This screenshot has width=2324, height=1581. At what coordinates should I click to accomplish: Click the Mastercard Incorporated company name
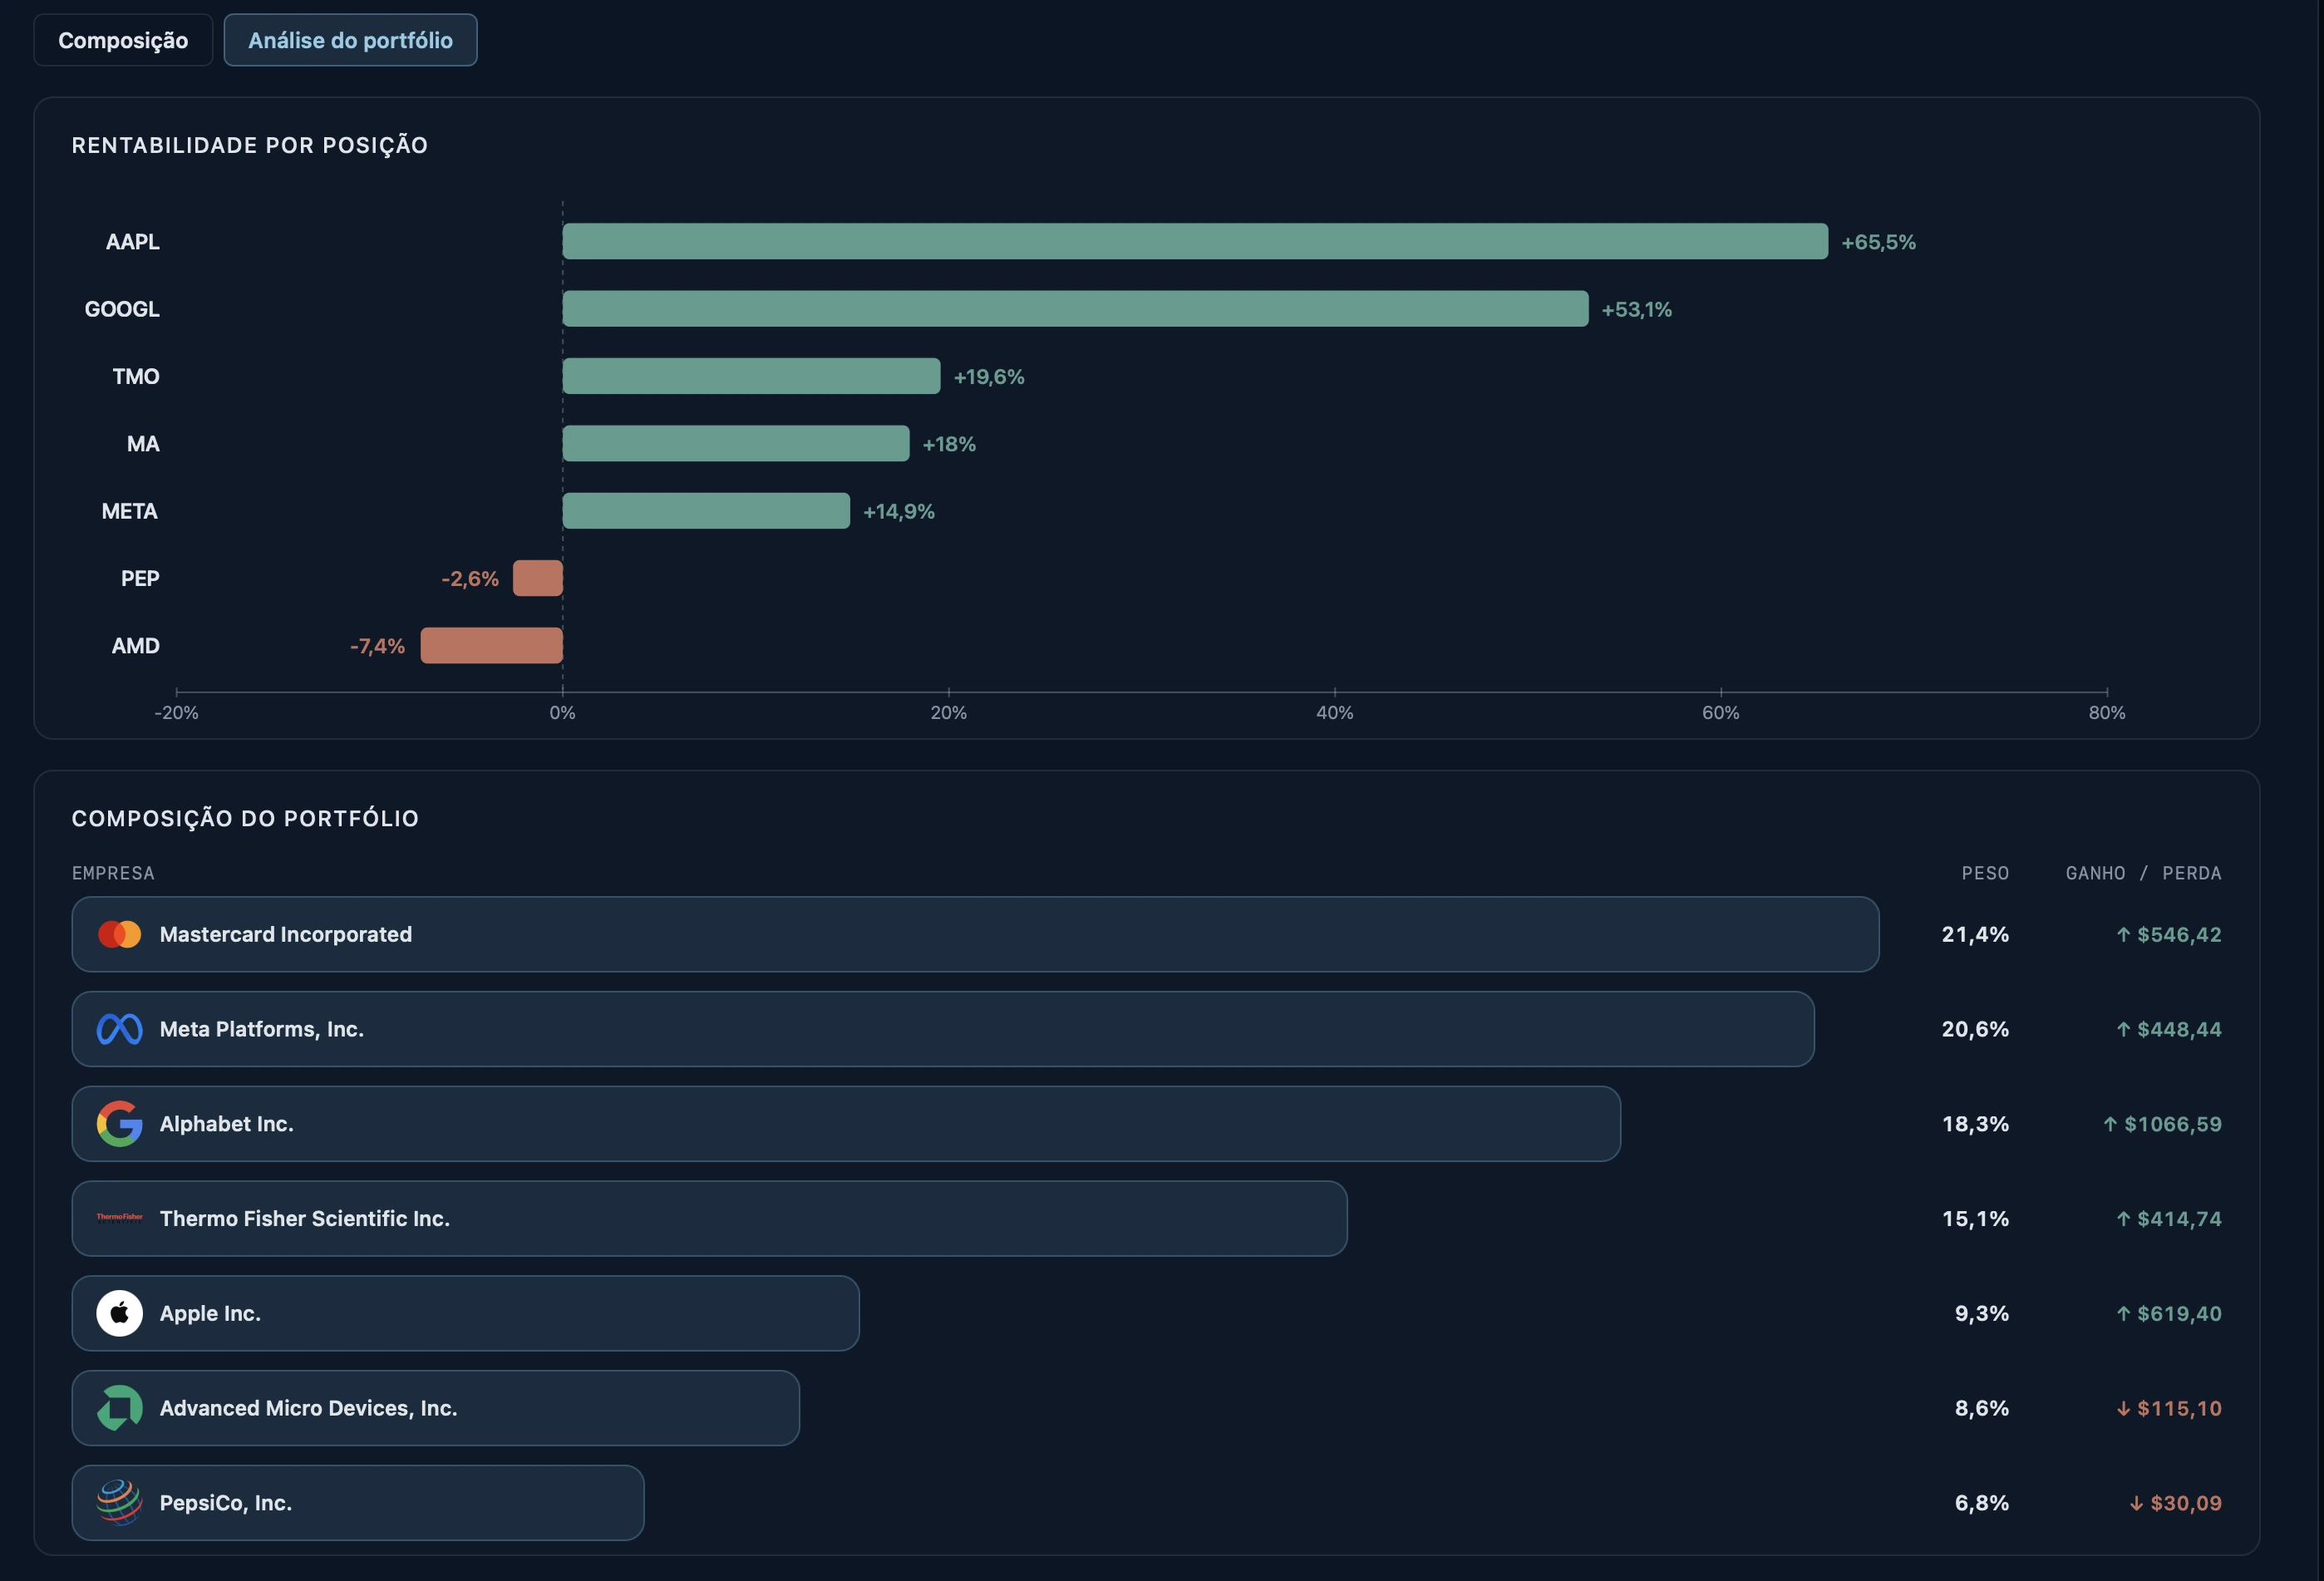286,934
